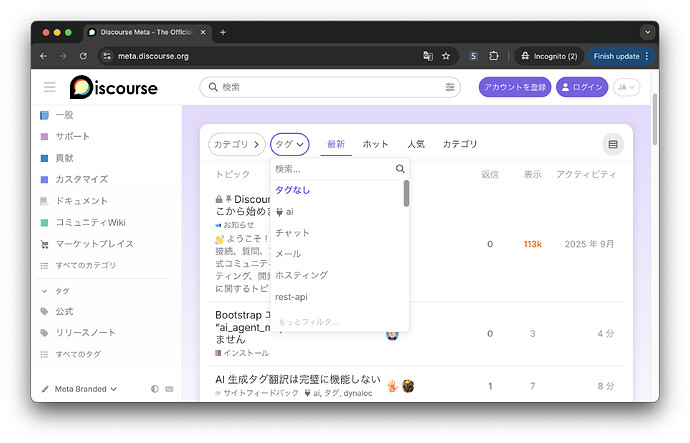690x443 pixels.
Task: Close the Discourse Meta tab
Action: tap(203, 32)
